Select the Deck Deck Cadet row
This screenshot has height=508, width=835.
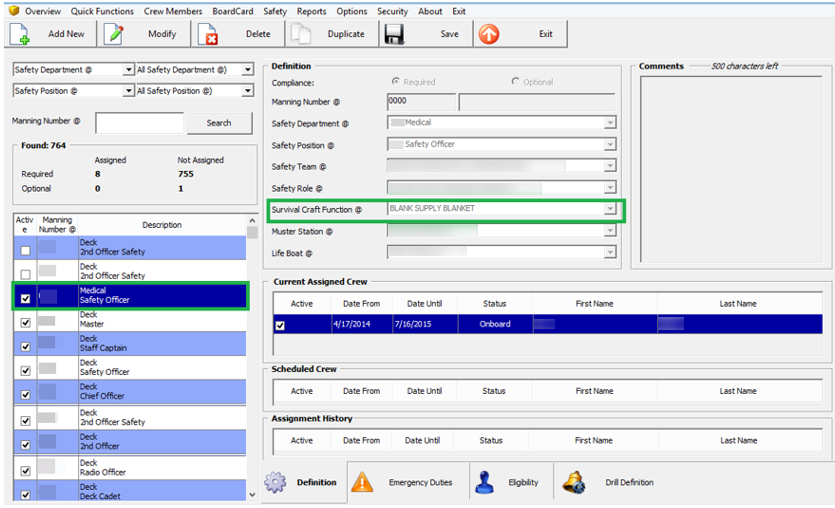pos(130,490)
